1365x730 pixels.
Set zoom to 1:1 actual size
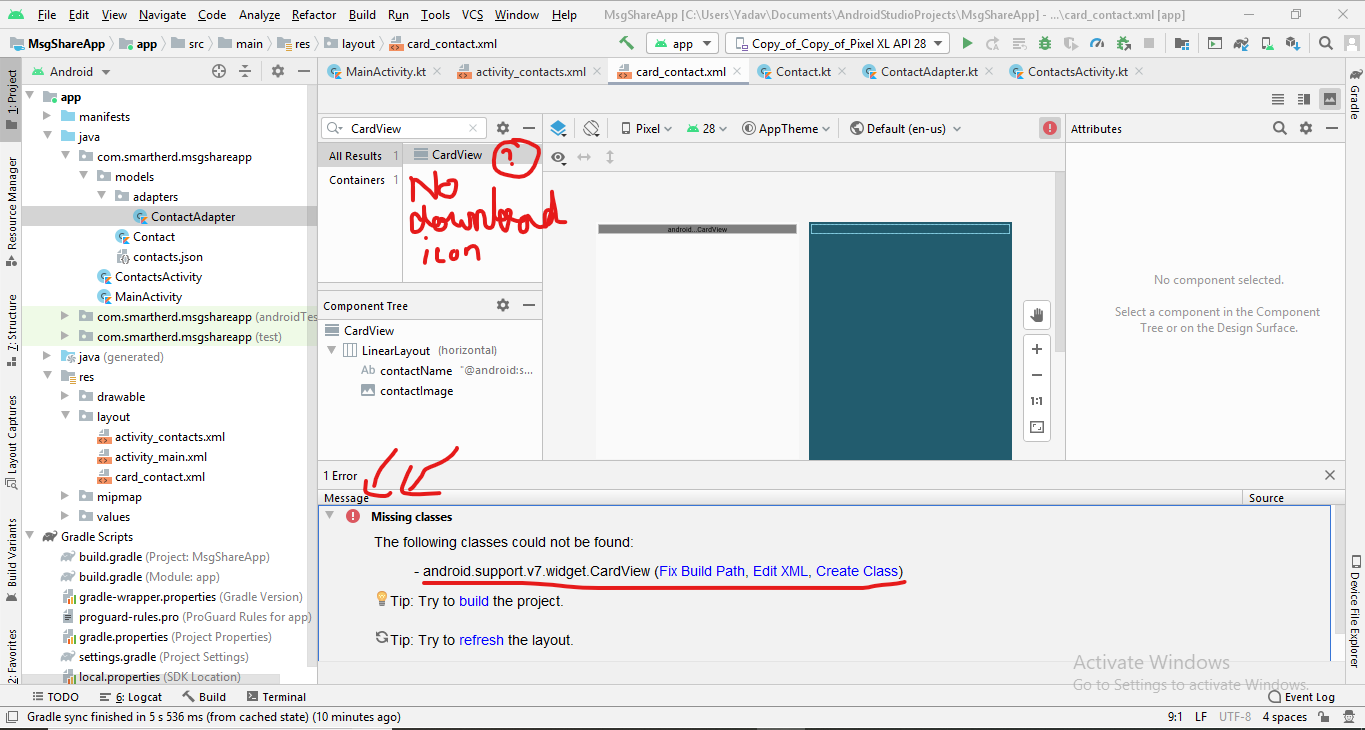pyautogui.click(x=1037, y=401)
